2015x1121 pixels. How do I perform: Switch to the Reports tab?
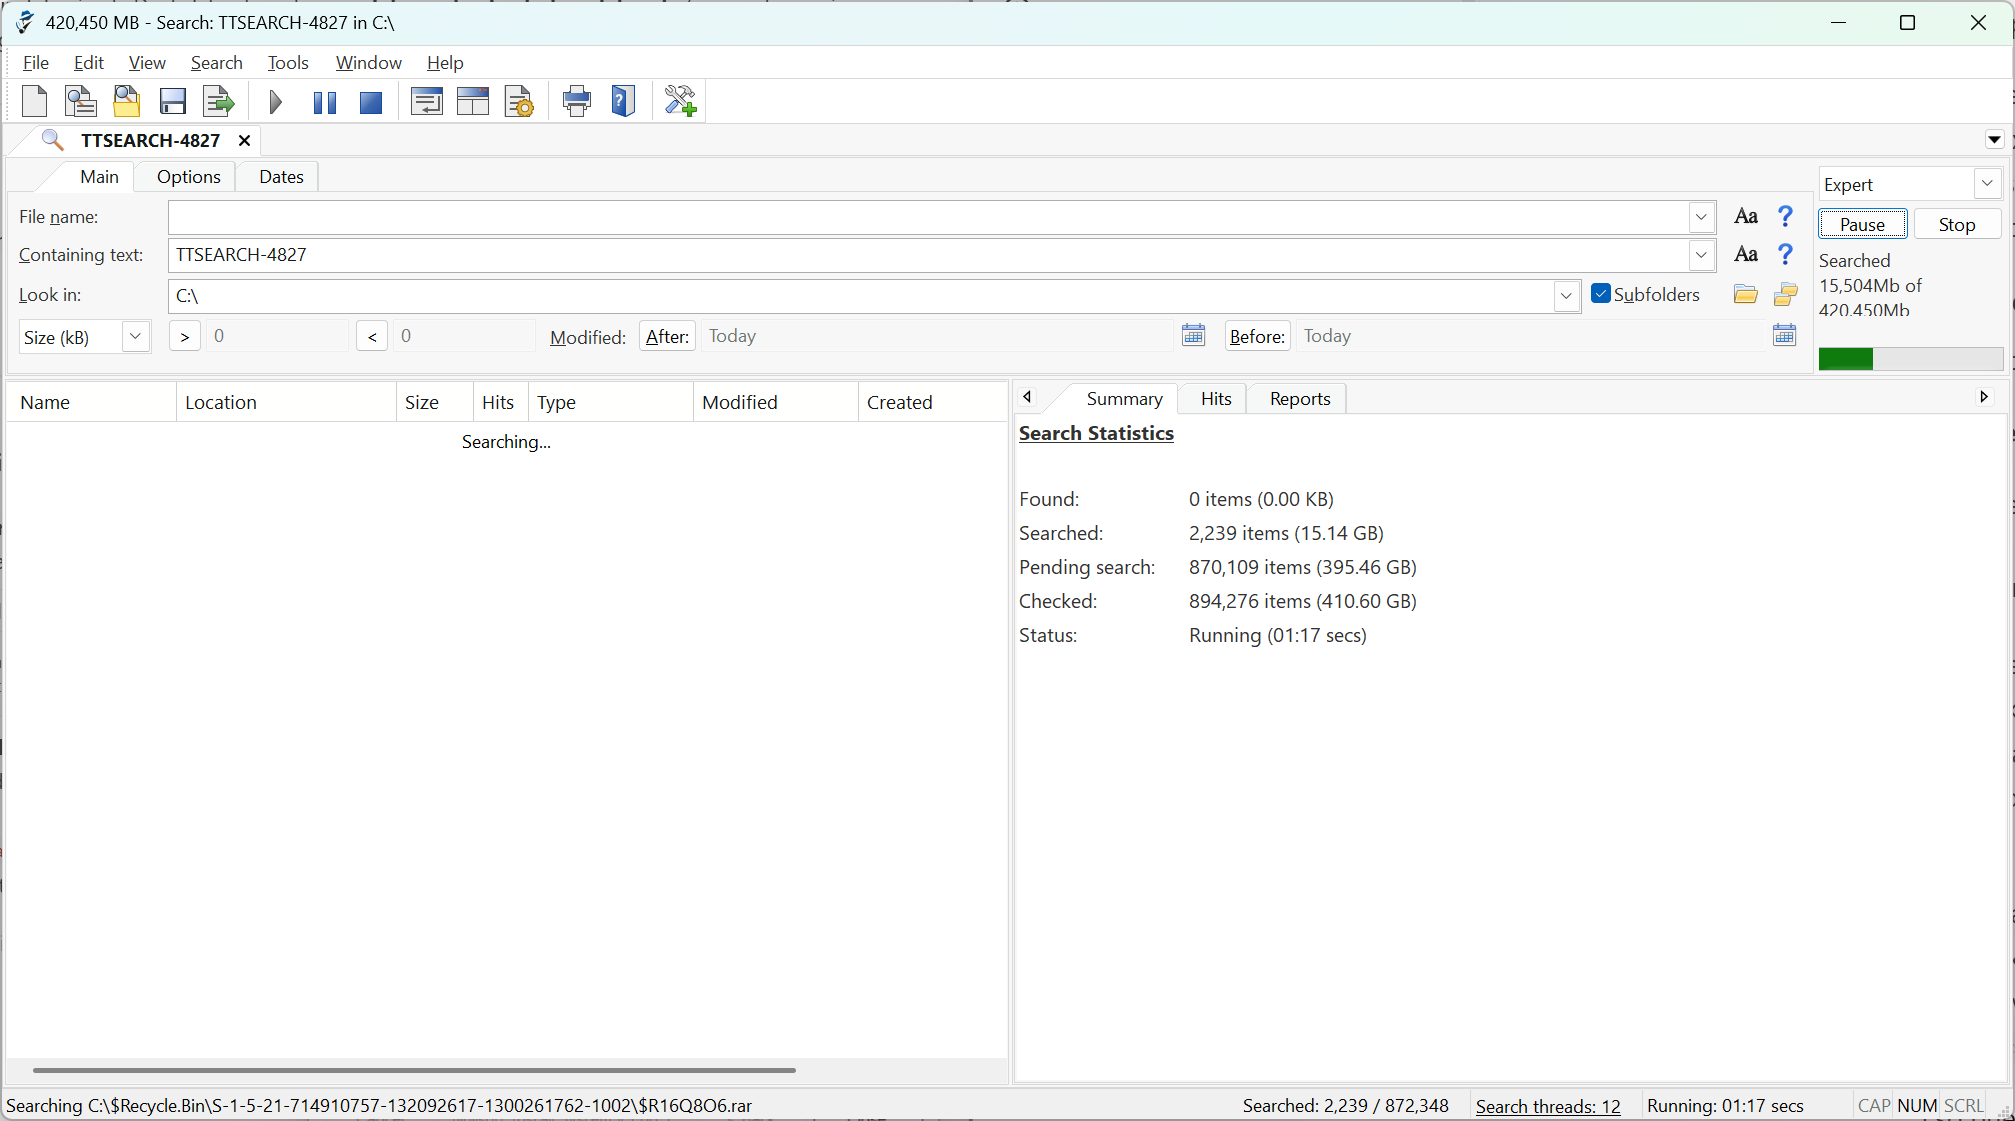point(1300,399)
